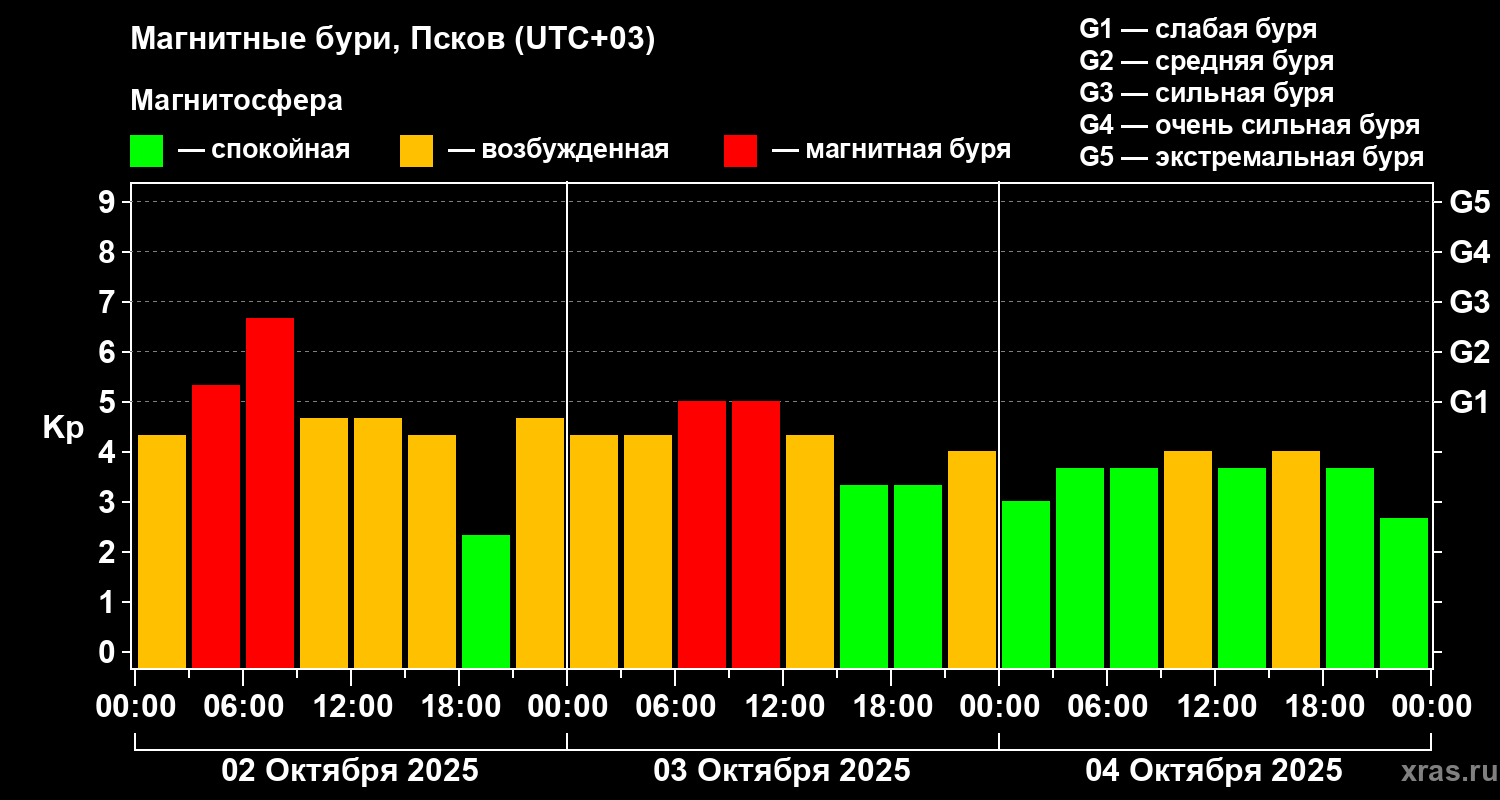Click the line "G1 — слабая буря"

point(1198,29)
